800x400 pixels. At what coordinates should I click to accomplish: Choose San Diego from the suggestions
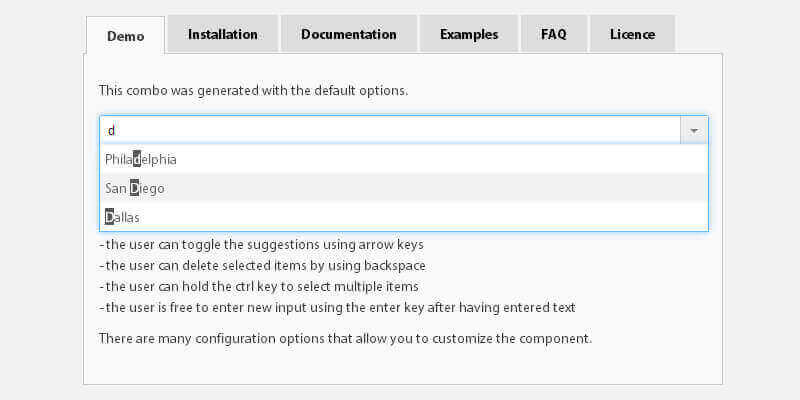point(135,188)
